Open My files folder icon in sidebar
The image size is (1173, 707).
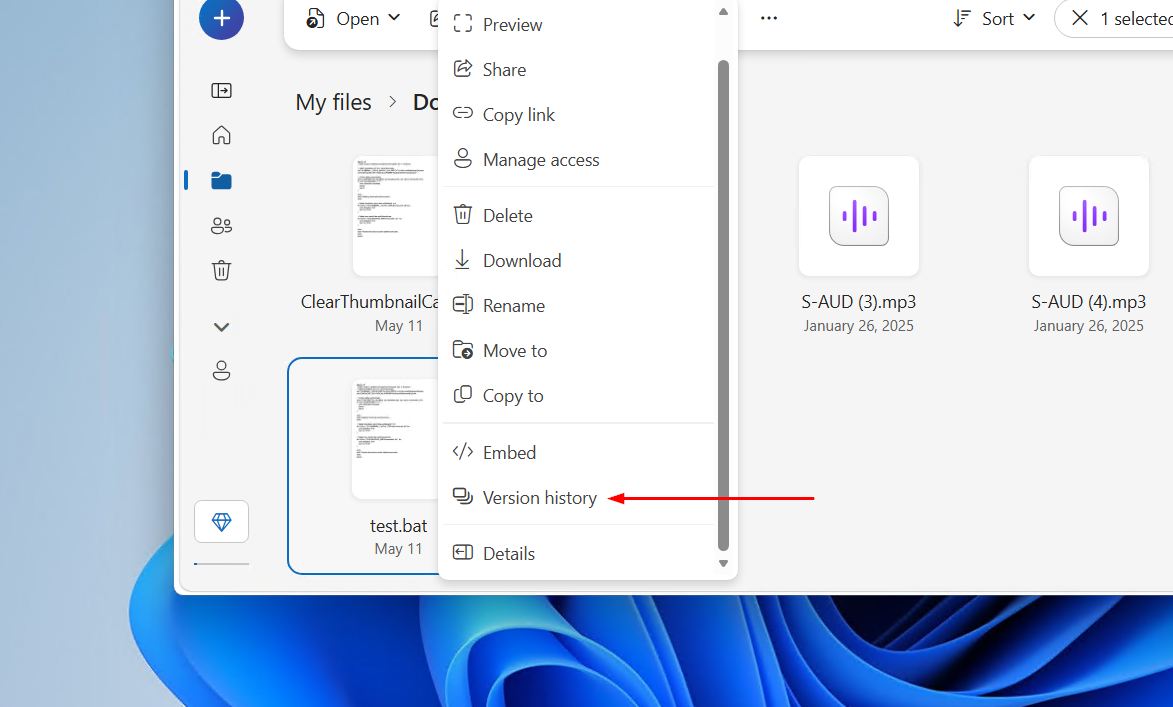tap(221, 180)
